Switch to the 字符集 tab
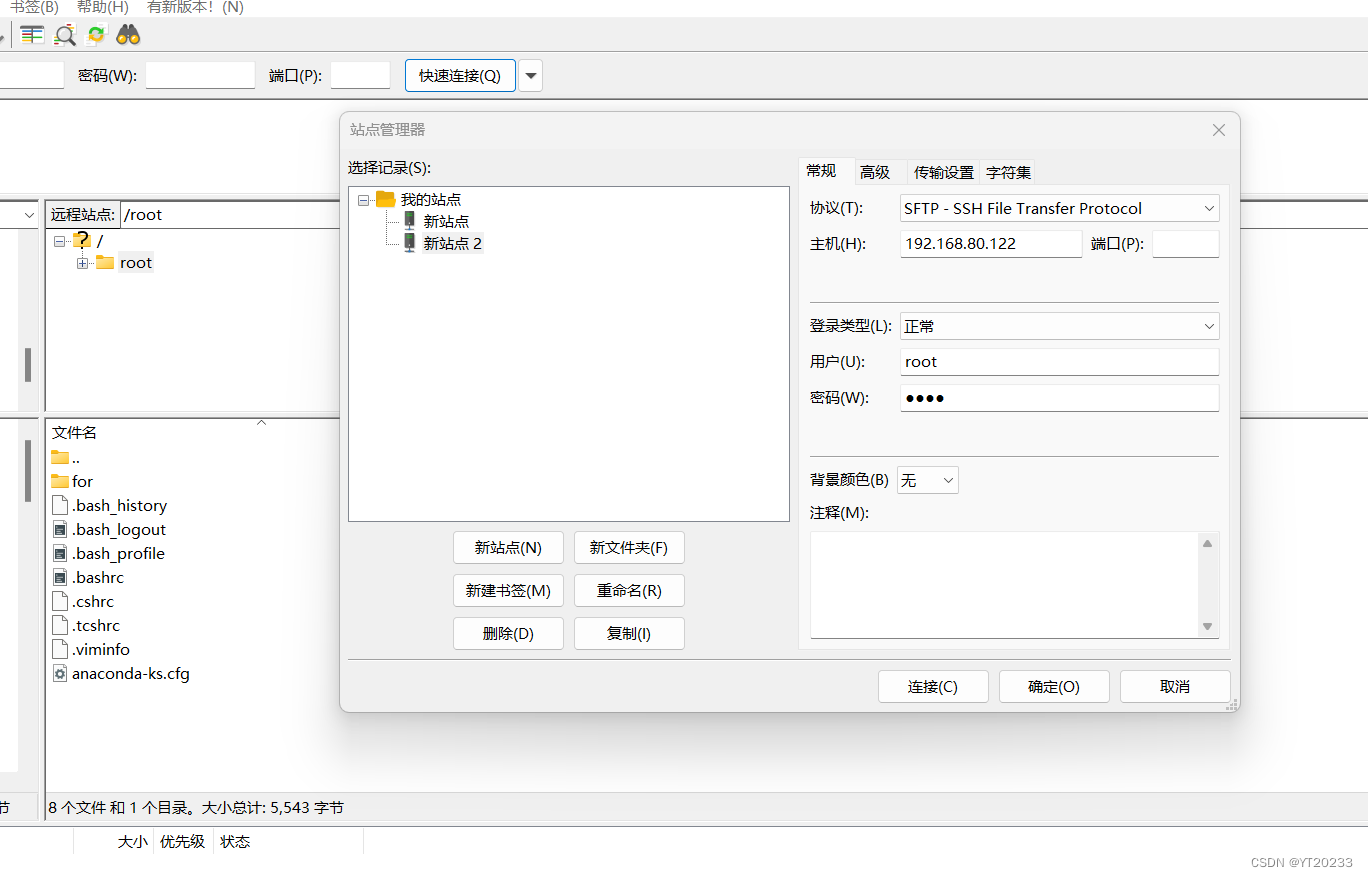This screenshot has width=1368, height=877. pyautogui.click(x=1008, y=172)
